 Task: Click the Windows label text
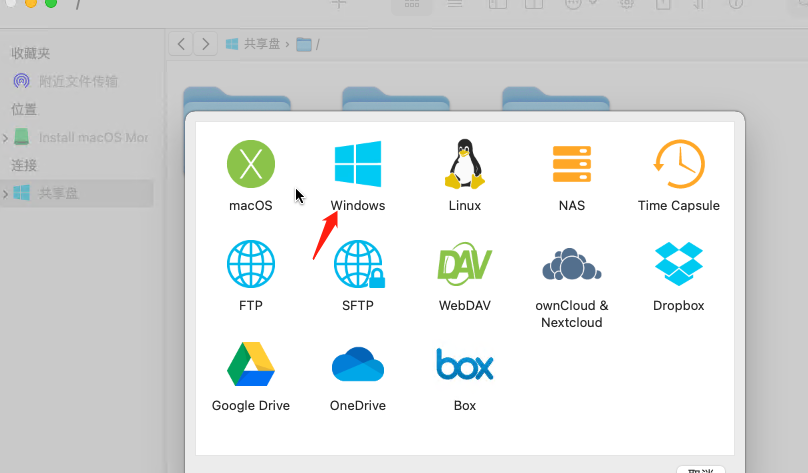pyautogui.click(x=358, y=205)
